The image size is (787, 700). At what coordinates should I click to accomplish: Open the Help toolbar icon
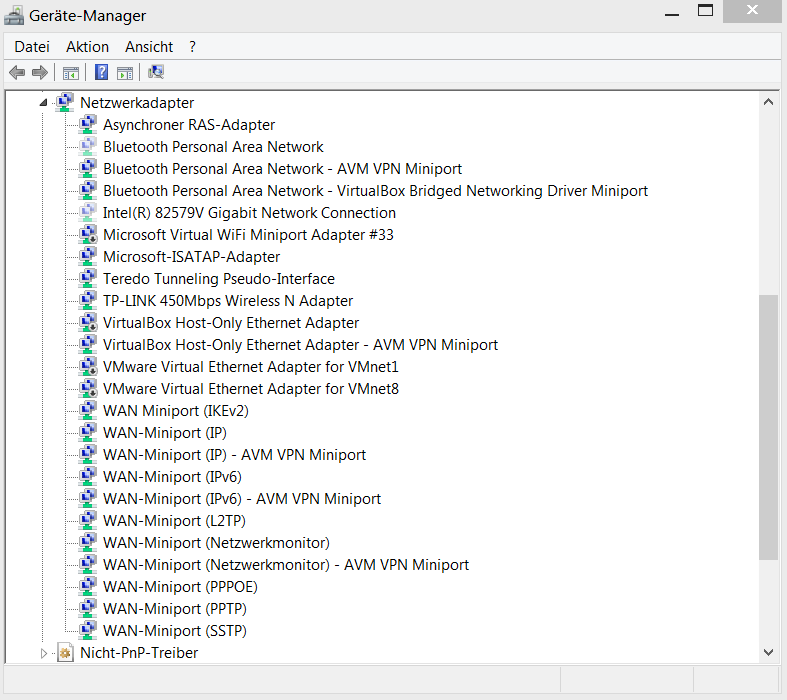coord(101,73)
